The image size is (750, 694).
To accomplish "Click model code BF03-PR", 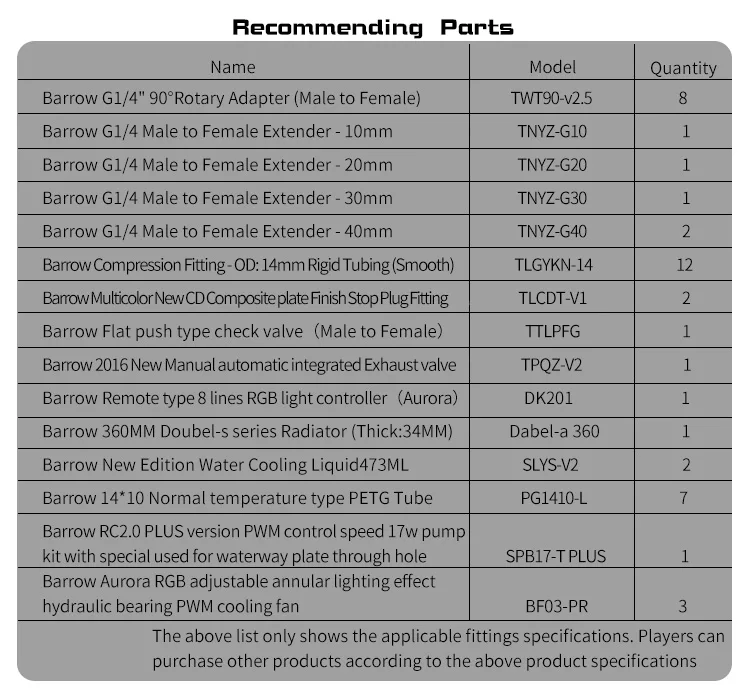I will (x=556, y=606).
